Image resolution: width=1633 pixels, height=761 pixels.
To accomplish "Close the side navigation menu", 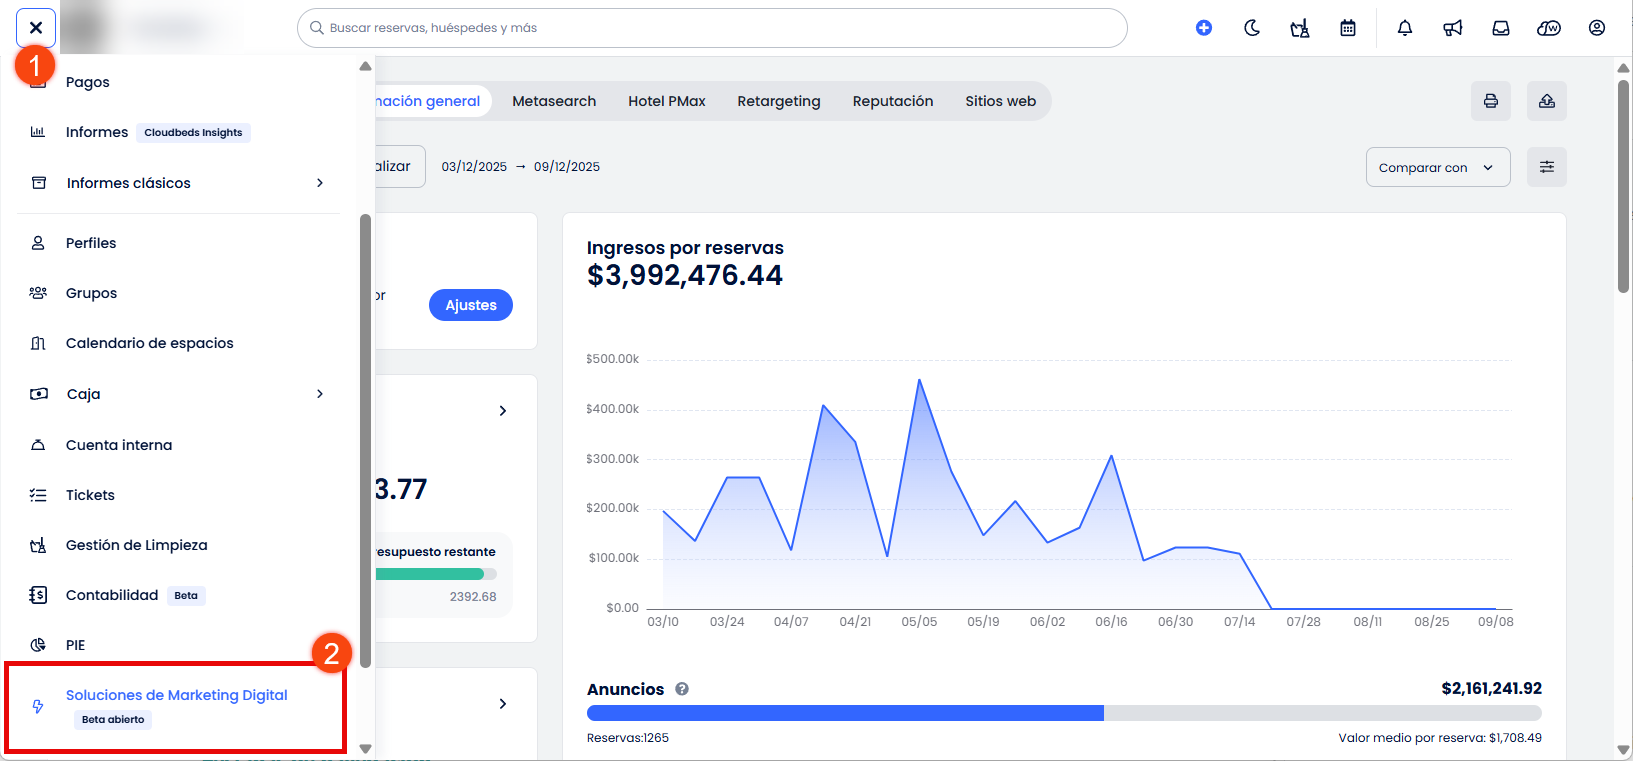I will click(x=36, y=28).
